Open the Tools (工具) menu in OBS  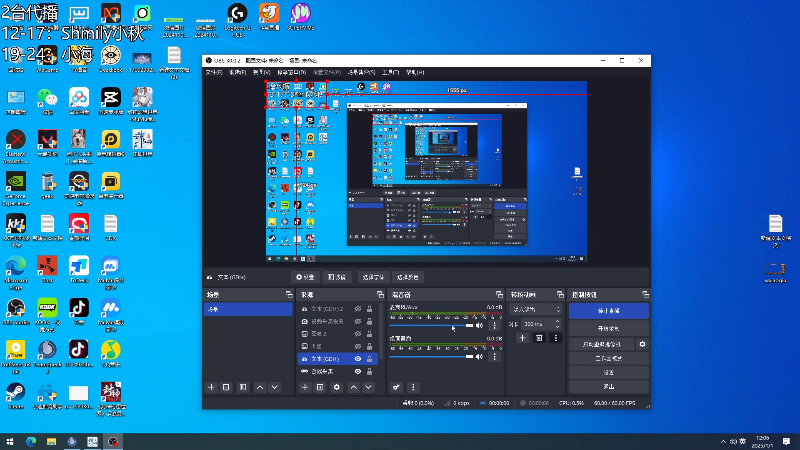390,72
